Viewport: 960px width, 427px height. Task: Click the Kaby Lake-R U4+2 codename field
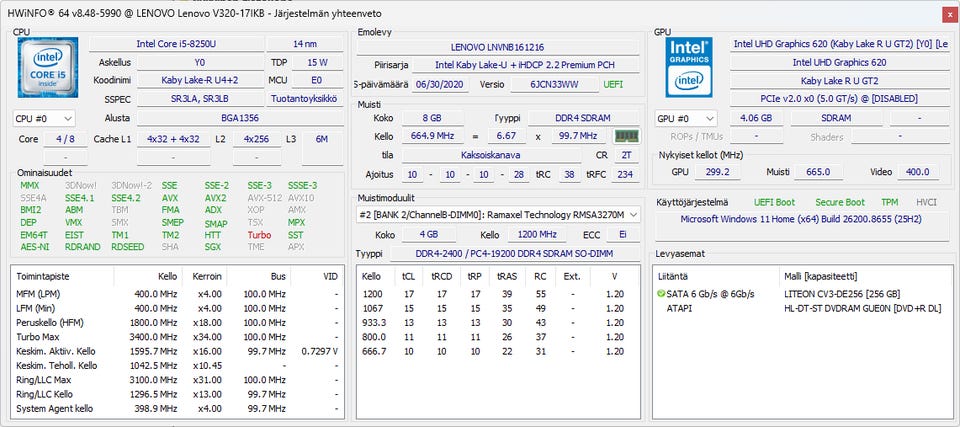click(x=200, y=80)
